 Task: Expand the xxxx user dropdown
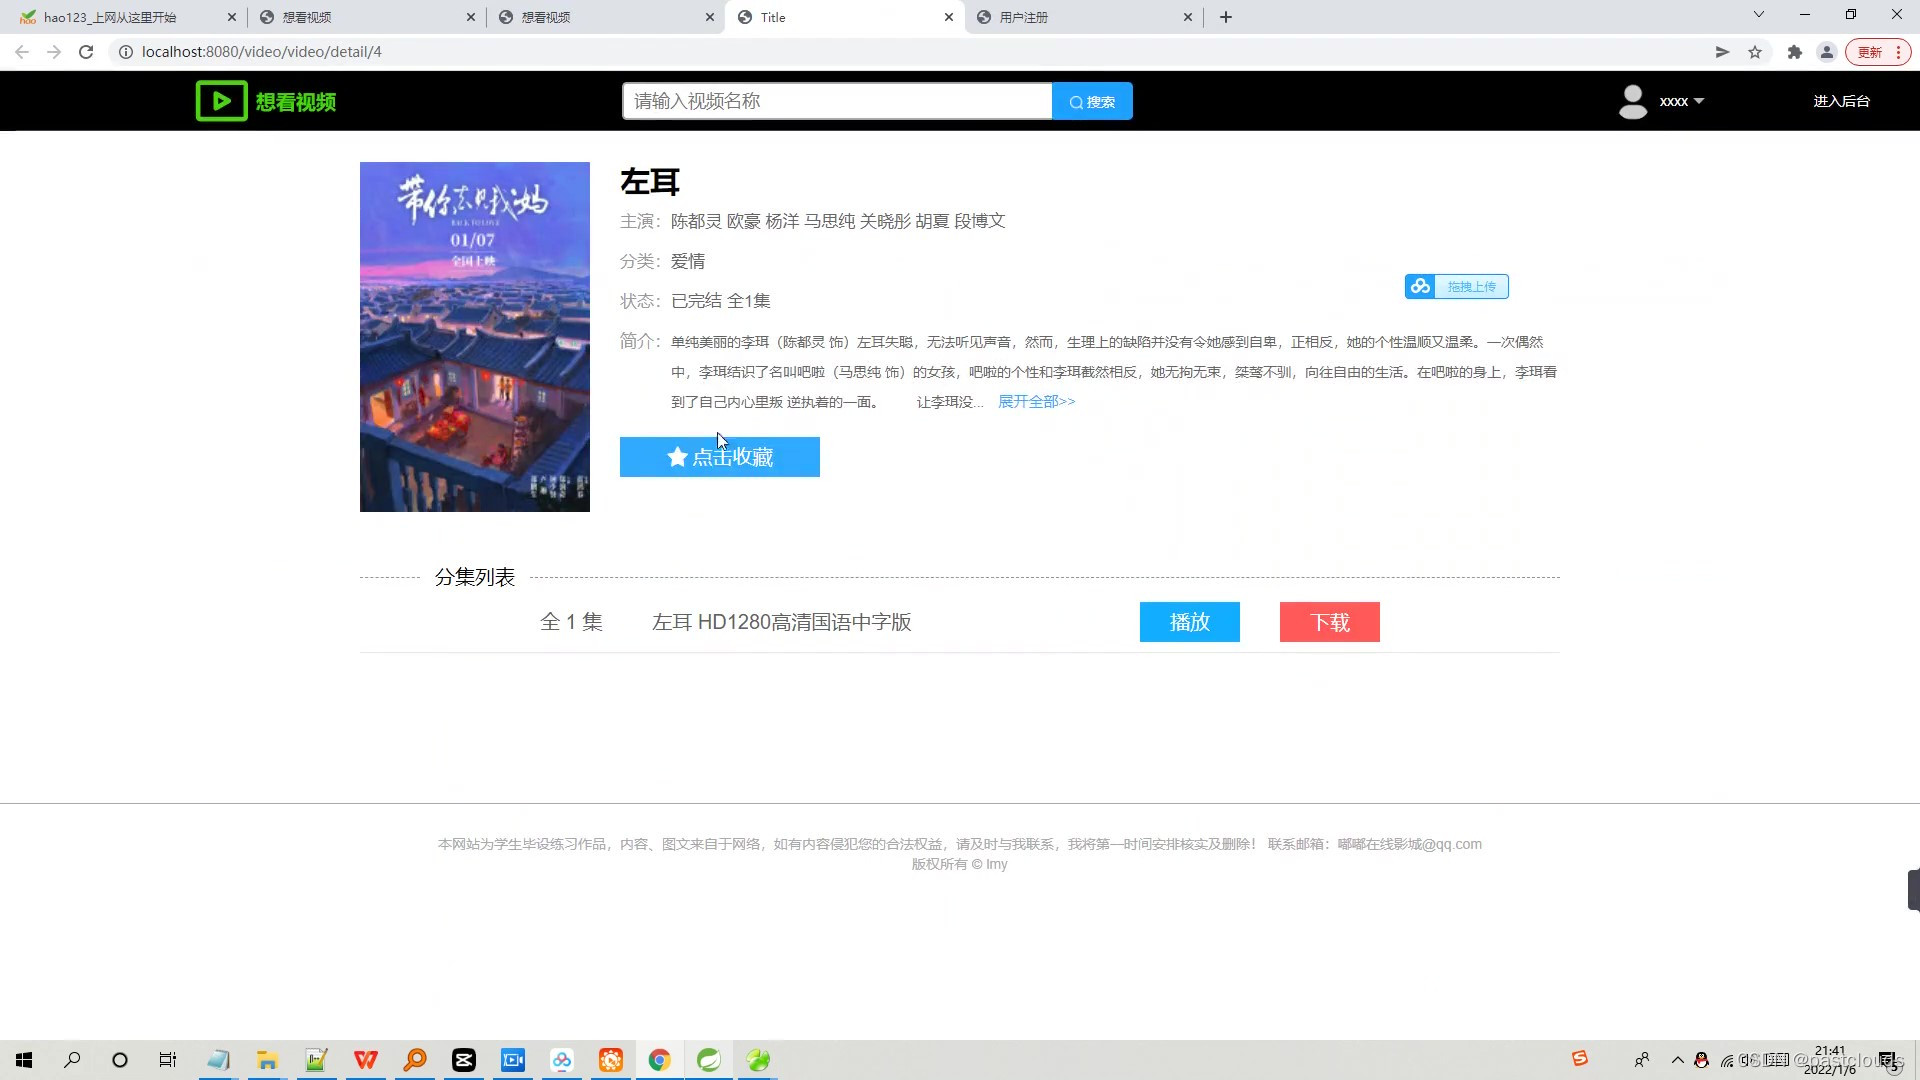1682,101
